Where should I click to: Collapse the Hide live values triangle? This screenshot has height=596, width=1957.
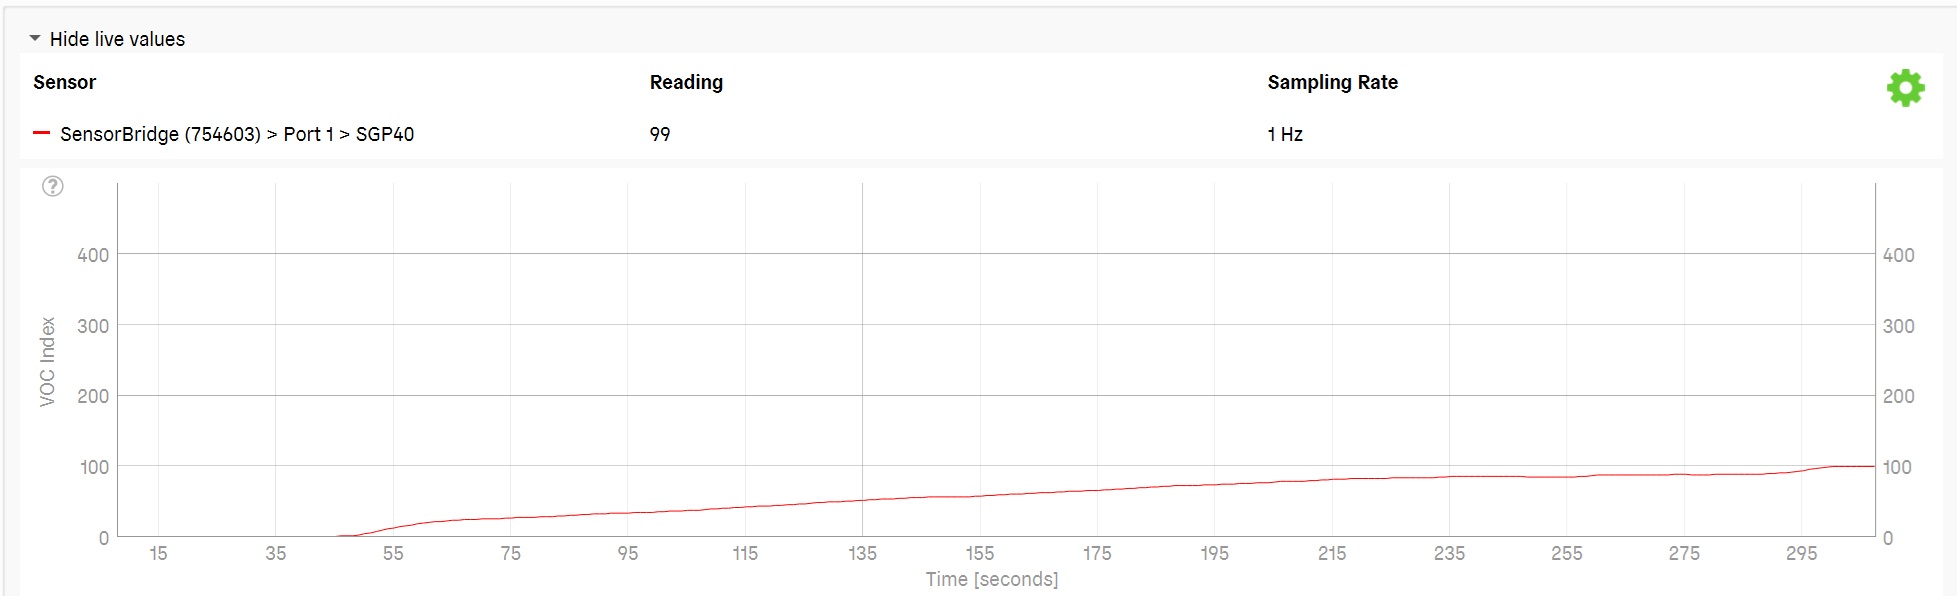click(35, 39)
